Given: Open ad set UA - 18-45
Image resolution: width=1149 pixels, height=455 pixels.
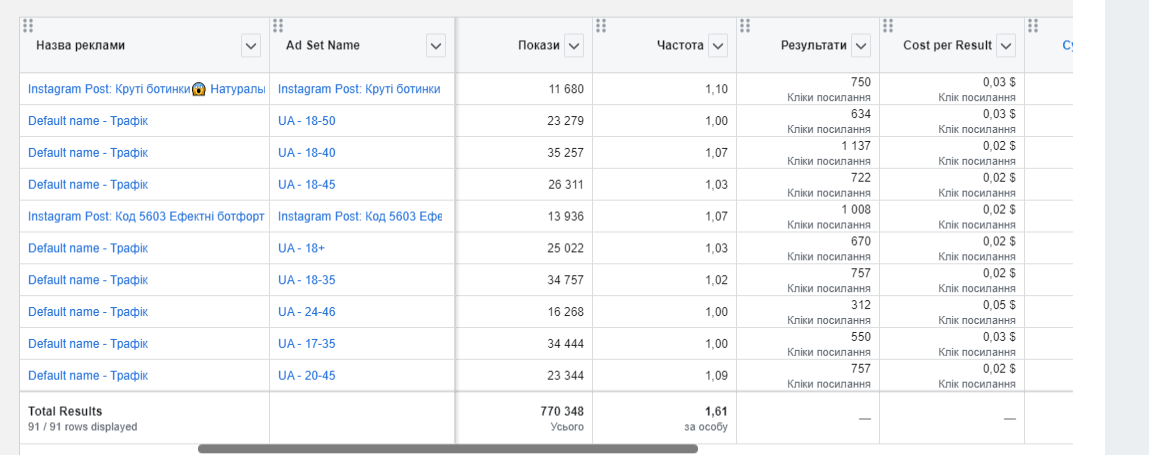Looking at the screenshot, I should tap(307, 185).
